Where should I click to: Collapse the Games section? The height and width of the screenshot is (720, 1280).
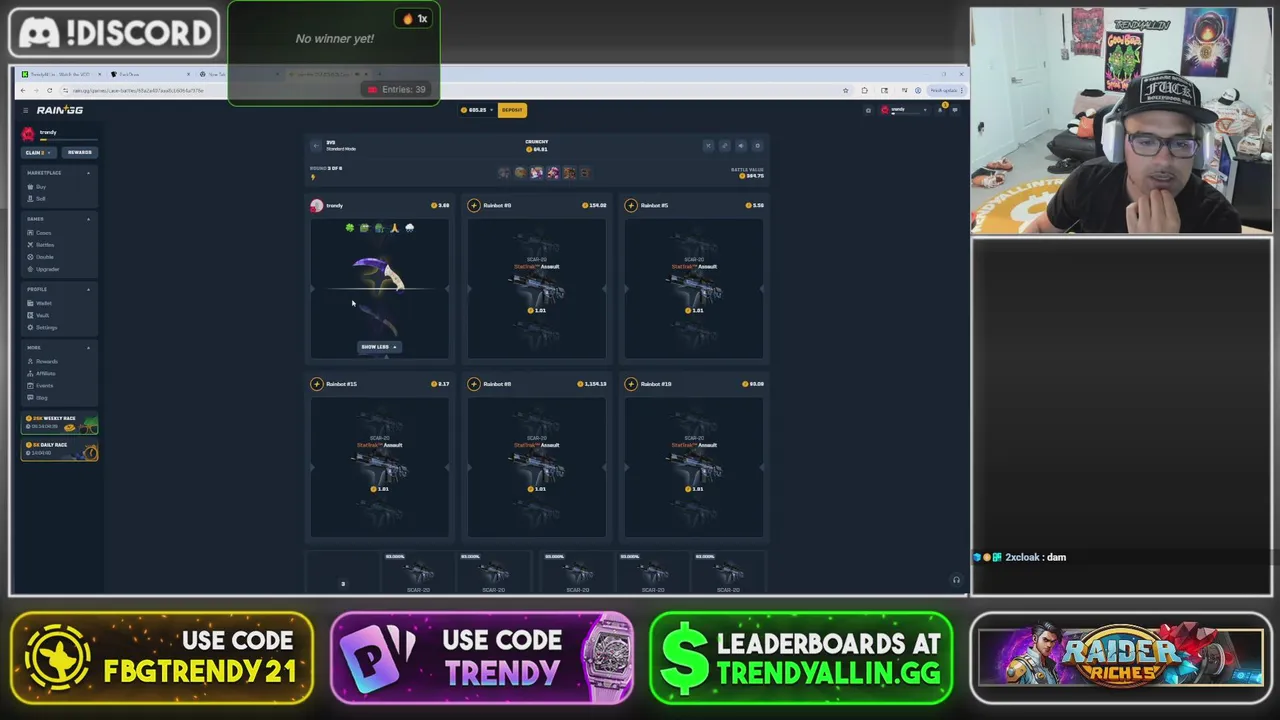[88, 219]
